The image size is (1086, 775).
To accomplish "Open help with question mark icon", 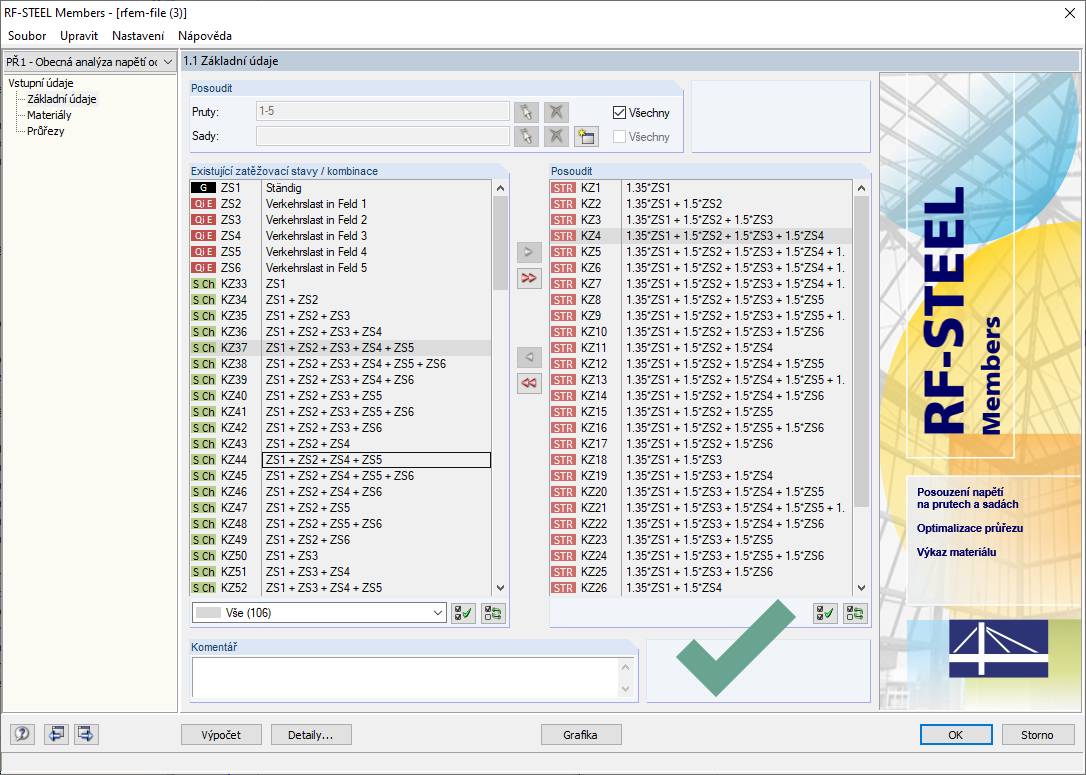I will click(22, 734).
